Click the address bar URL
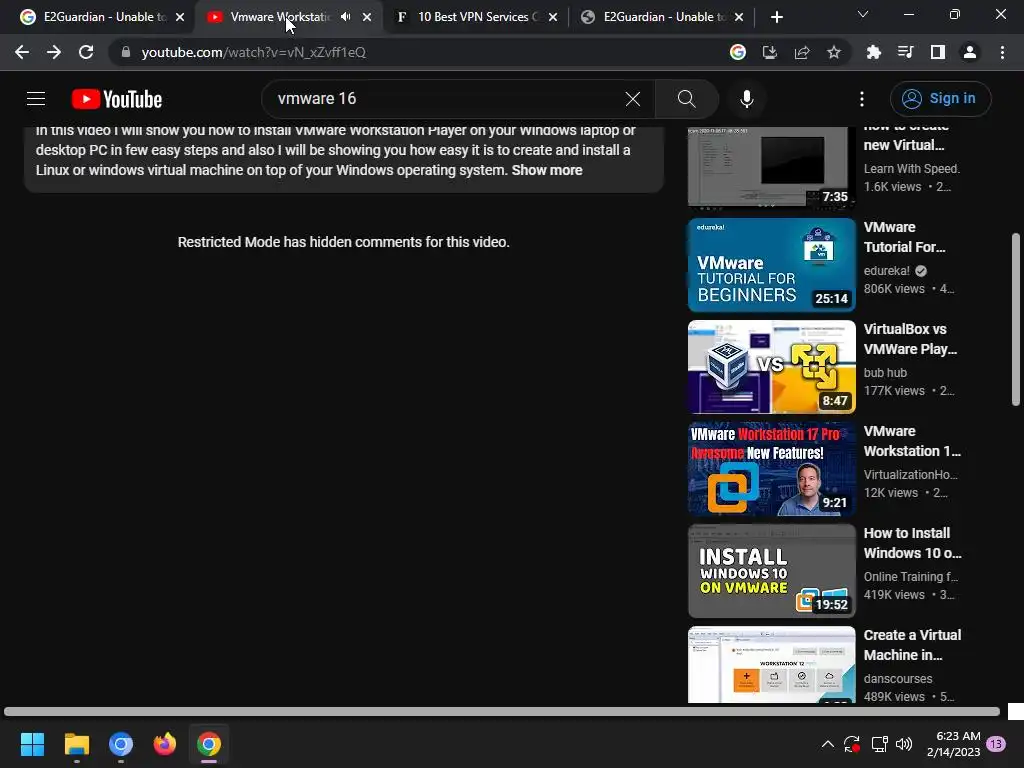Screen dimensions: 1024x768 253,52
